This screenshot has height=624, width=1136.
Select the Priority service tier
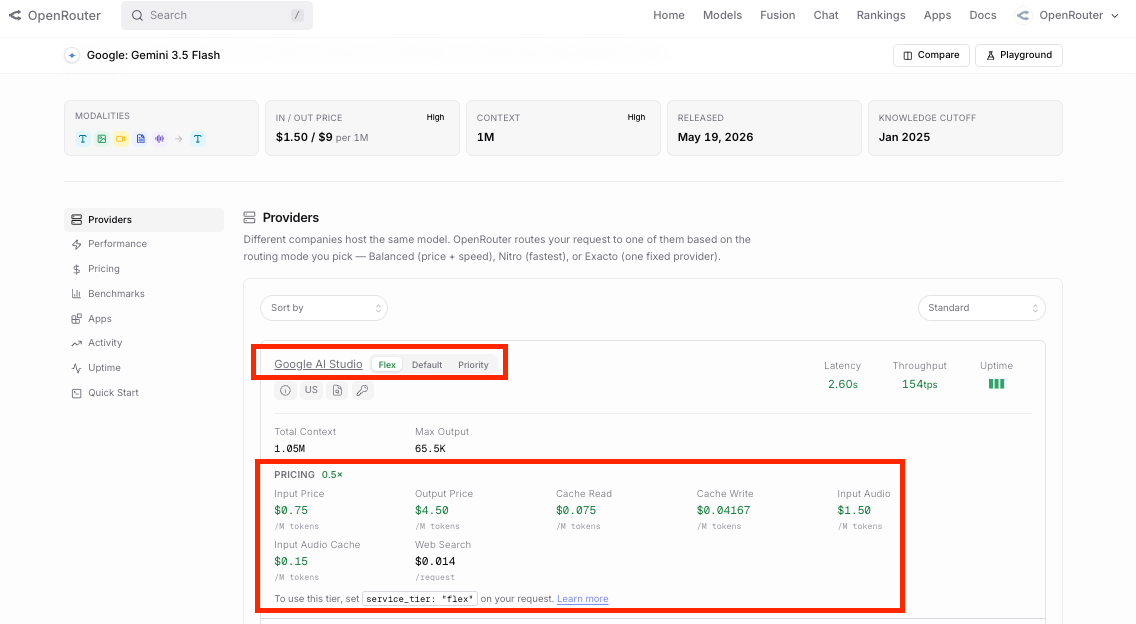(473, 365)
